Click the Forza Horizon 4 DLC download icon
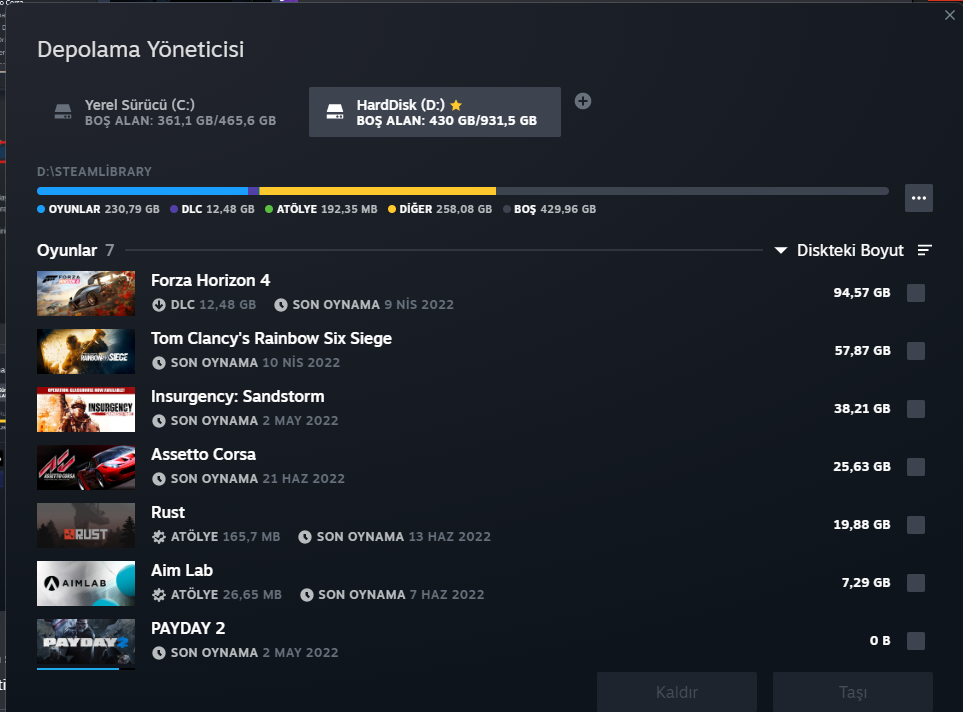The width and height of the screenshot is (963, 712). coord(159,305)
